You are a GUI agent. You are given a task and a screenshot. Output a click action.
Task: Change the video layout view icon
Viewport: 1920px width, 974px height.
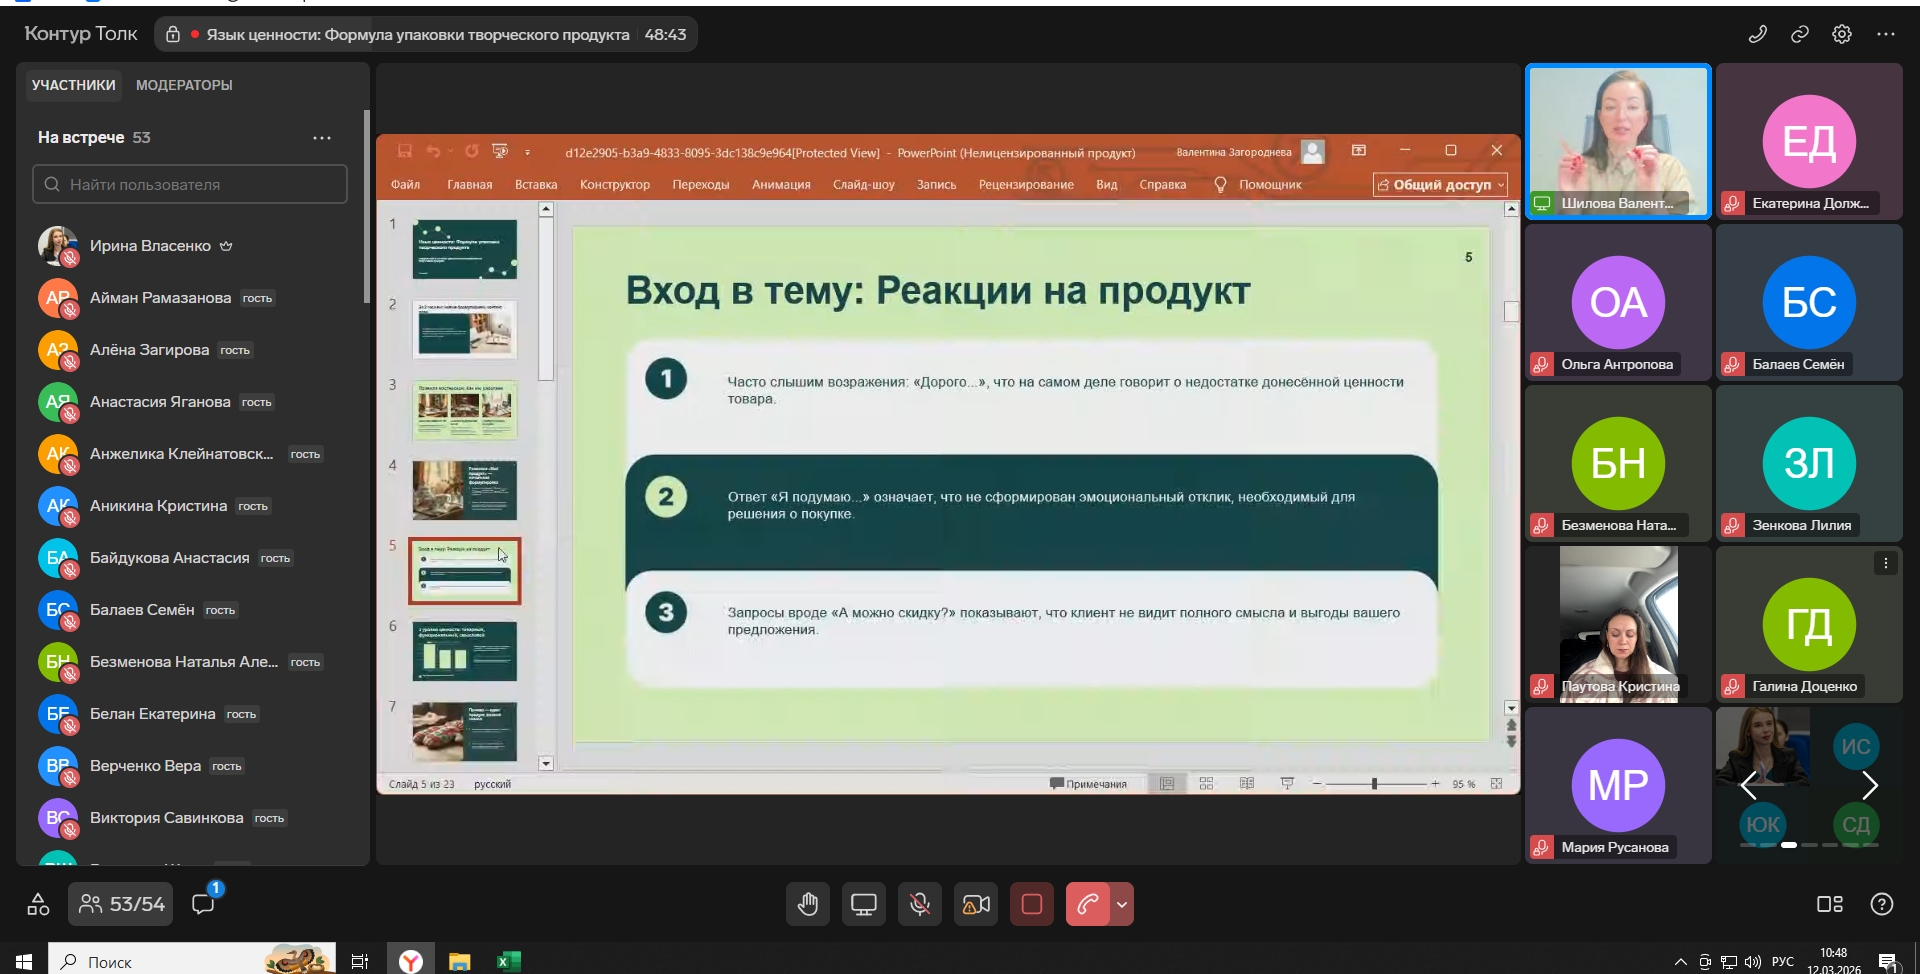[x=1830, y=904]
